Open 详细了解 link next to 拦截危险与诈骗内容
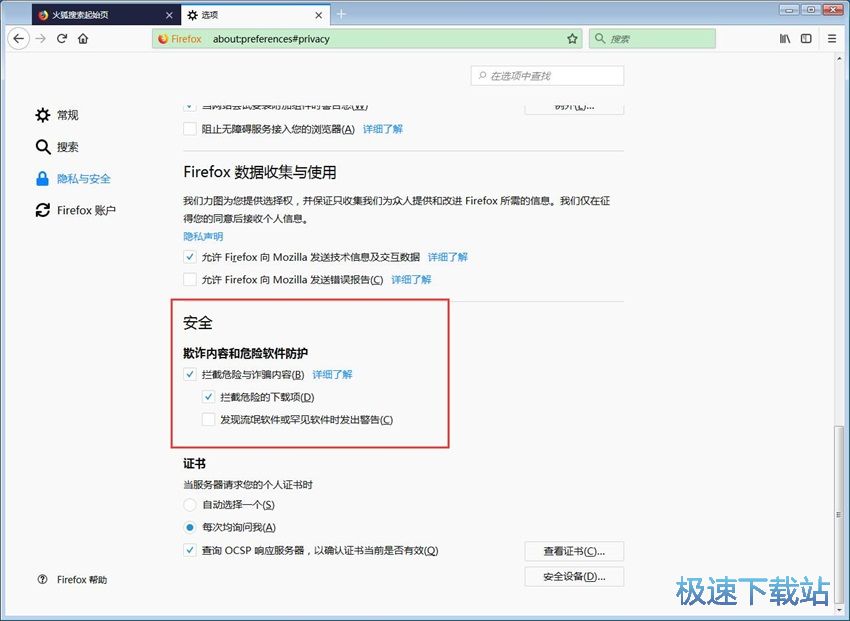The image size is (850, 621). (x=332, y=374)
